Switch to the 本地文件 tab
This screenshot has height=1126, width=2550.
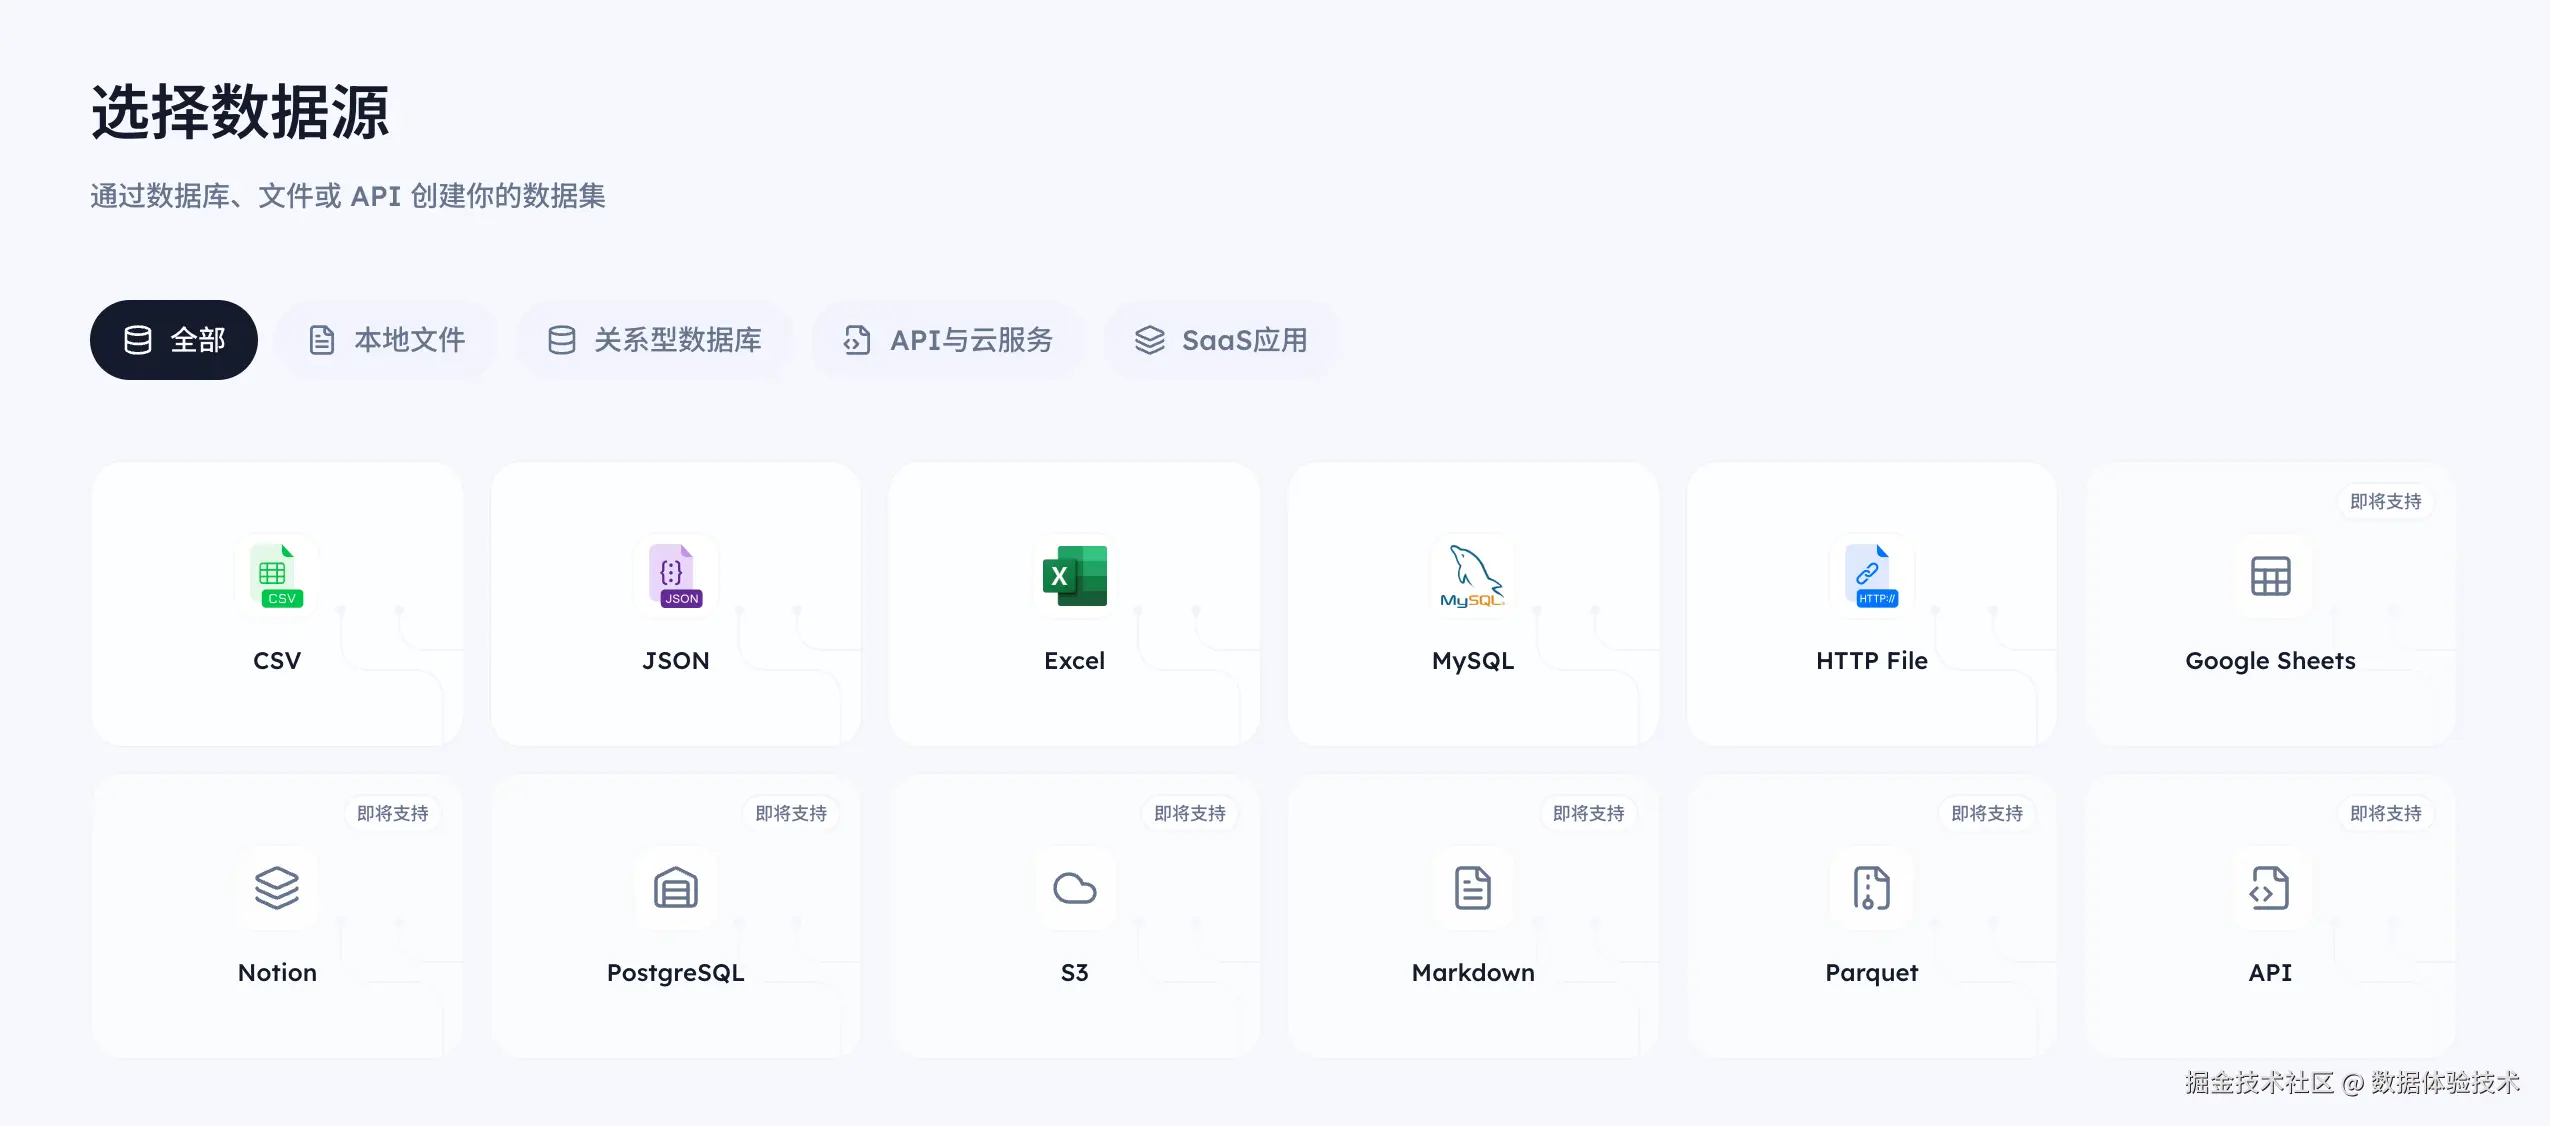click(386, 340)
